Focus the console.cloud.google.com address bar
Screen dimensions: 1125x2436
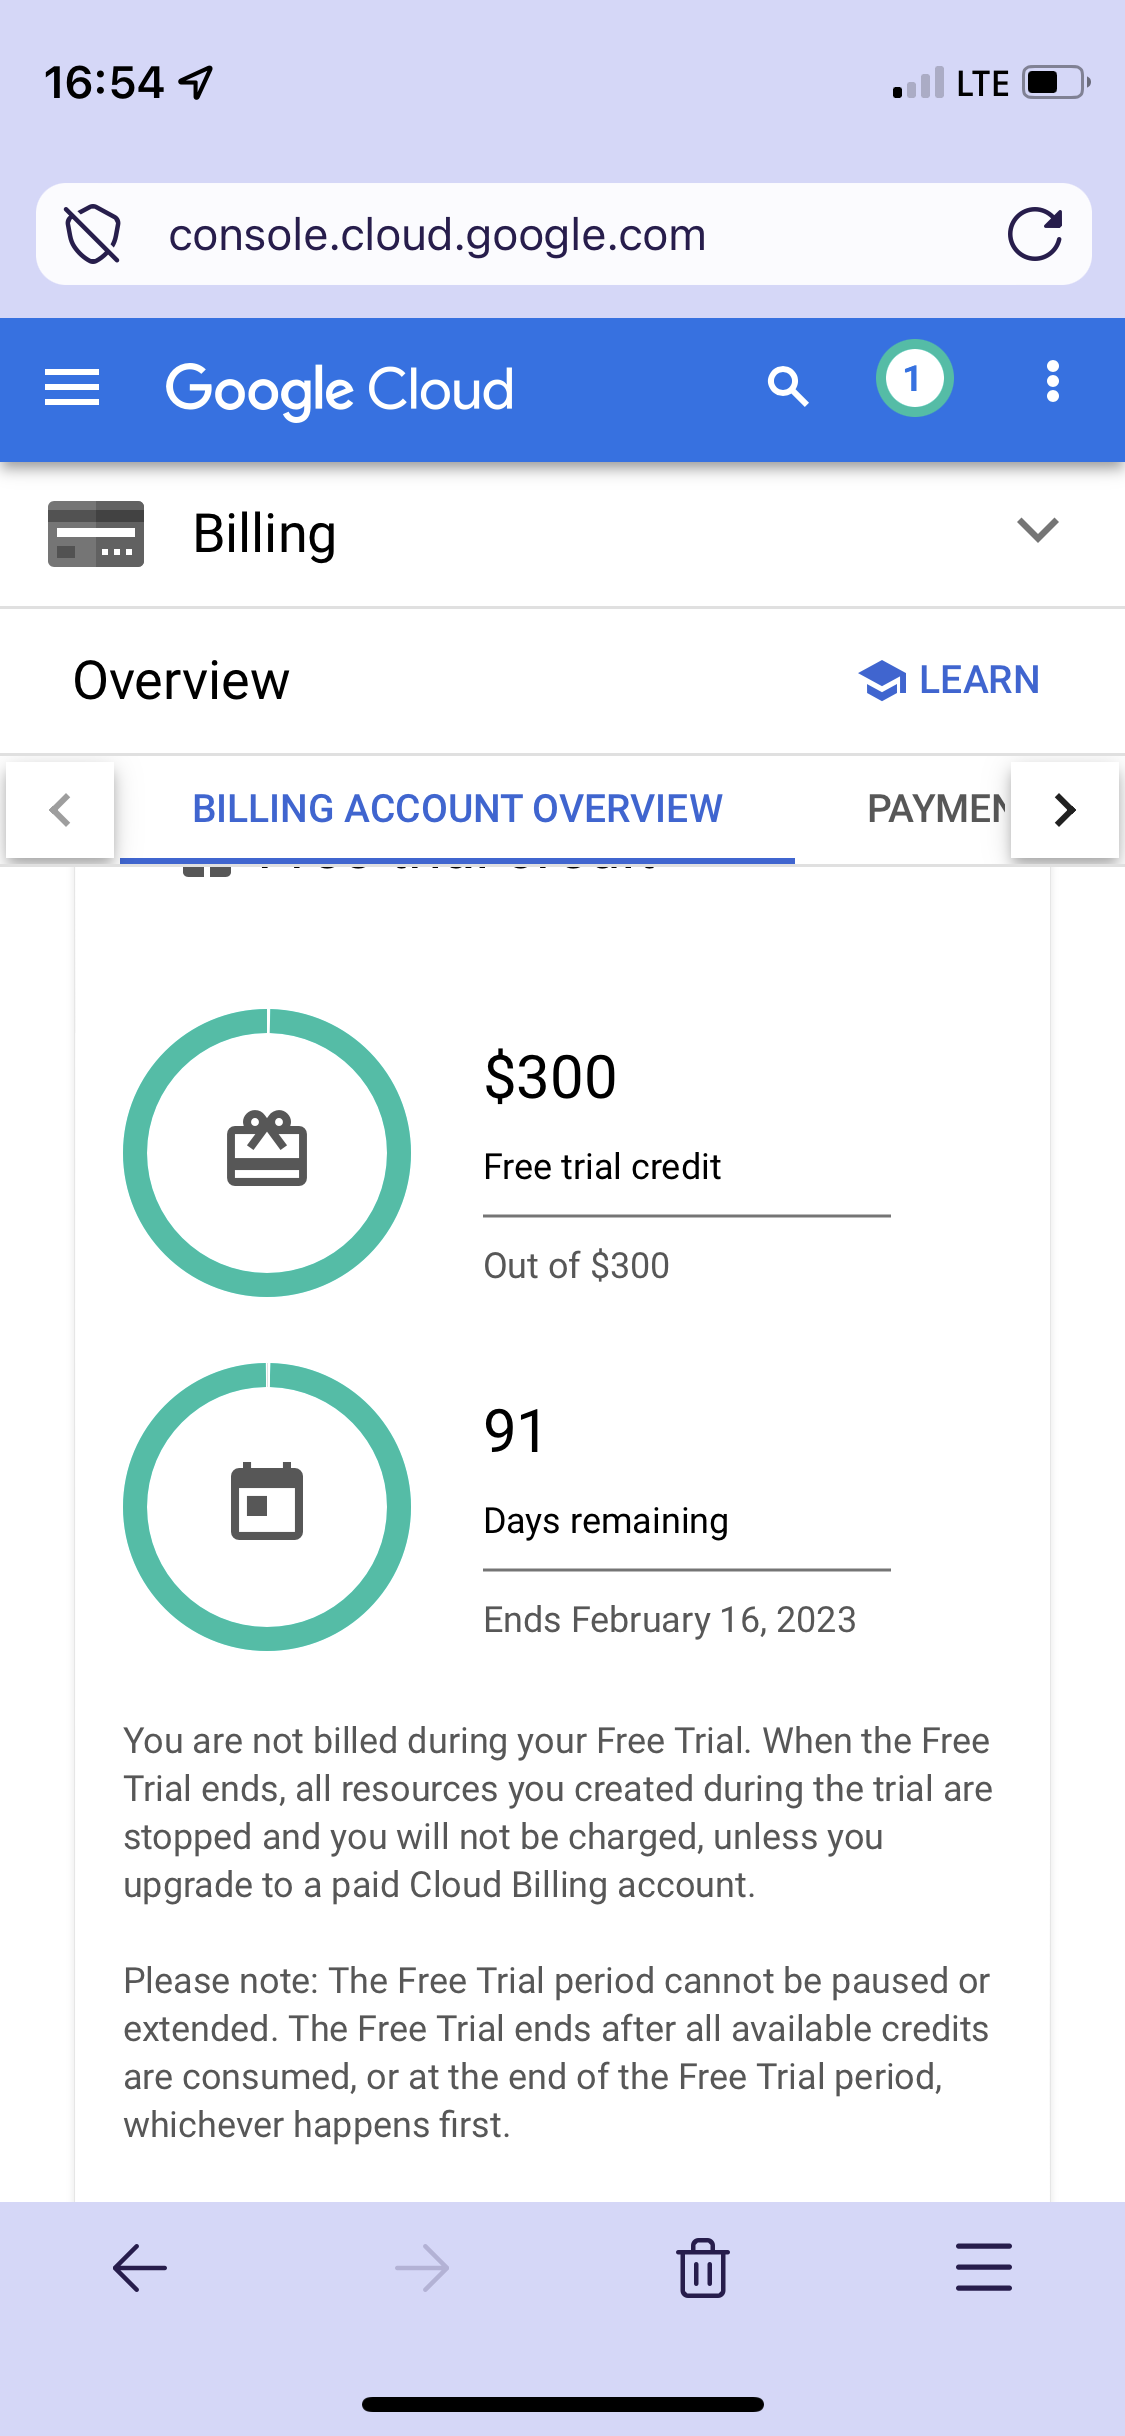(564, 234)
